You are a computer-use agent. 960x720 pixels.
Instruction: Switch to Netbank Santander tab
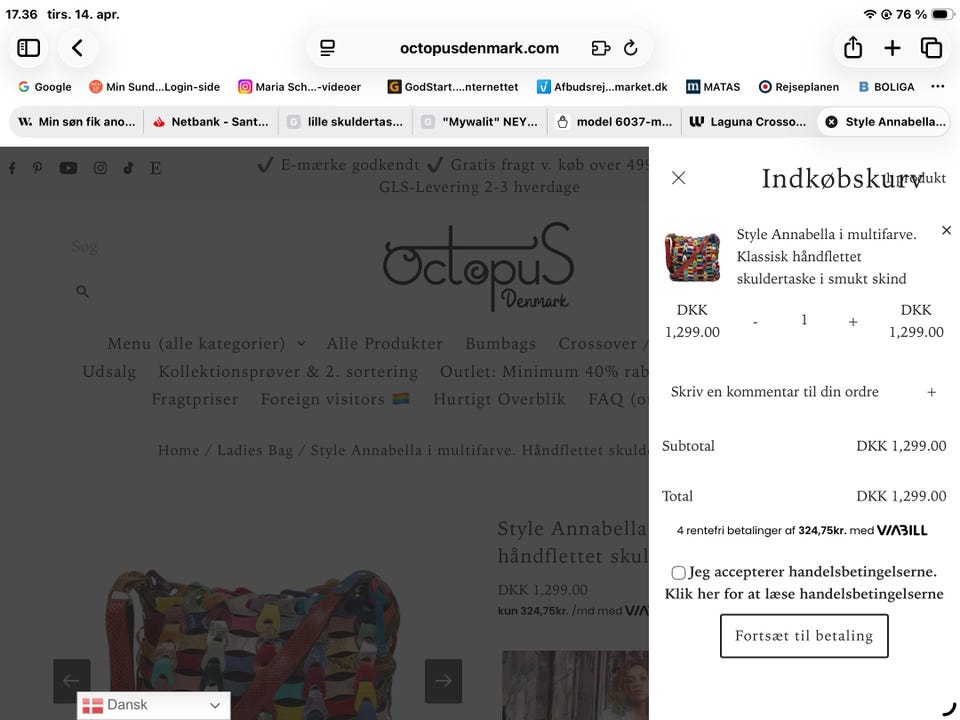[211, 122]
